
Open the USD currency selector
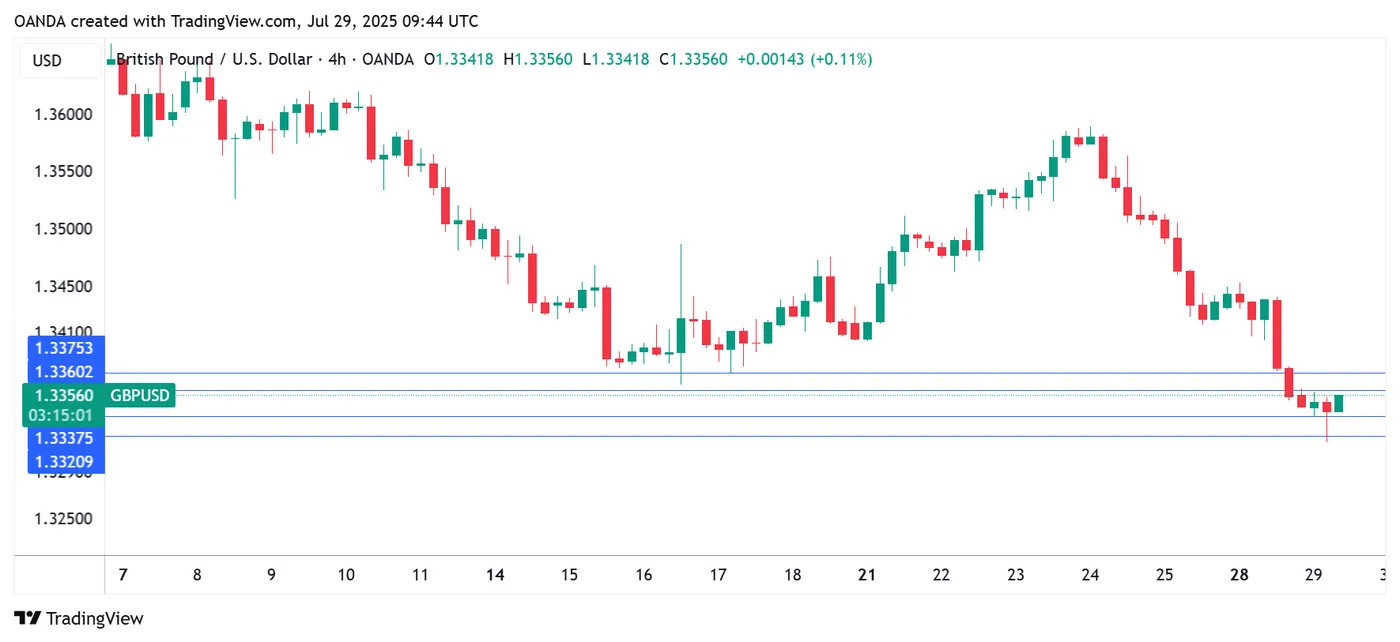47,61
